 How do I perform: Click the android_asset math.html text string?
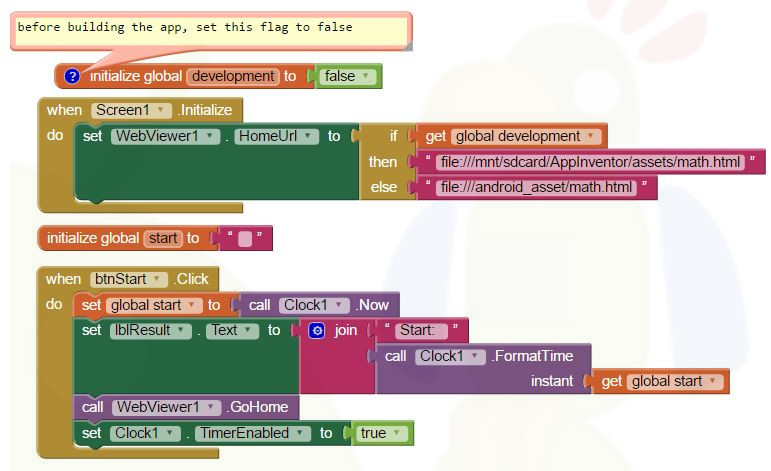[539, 187]
